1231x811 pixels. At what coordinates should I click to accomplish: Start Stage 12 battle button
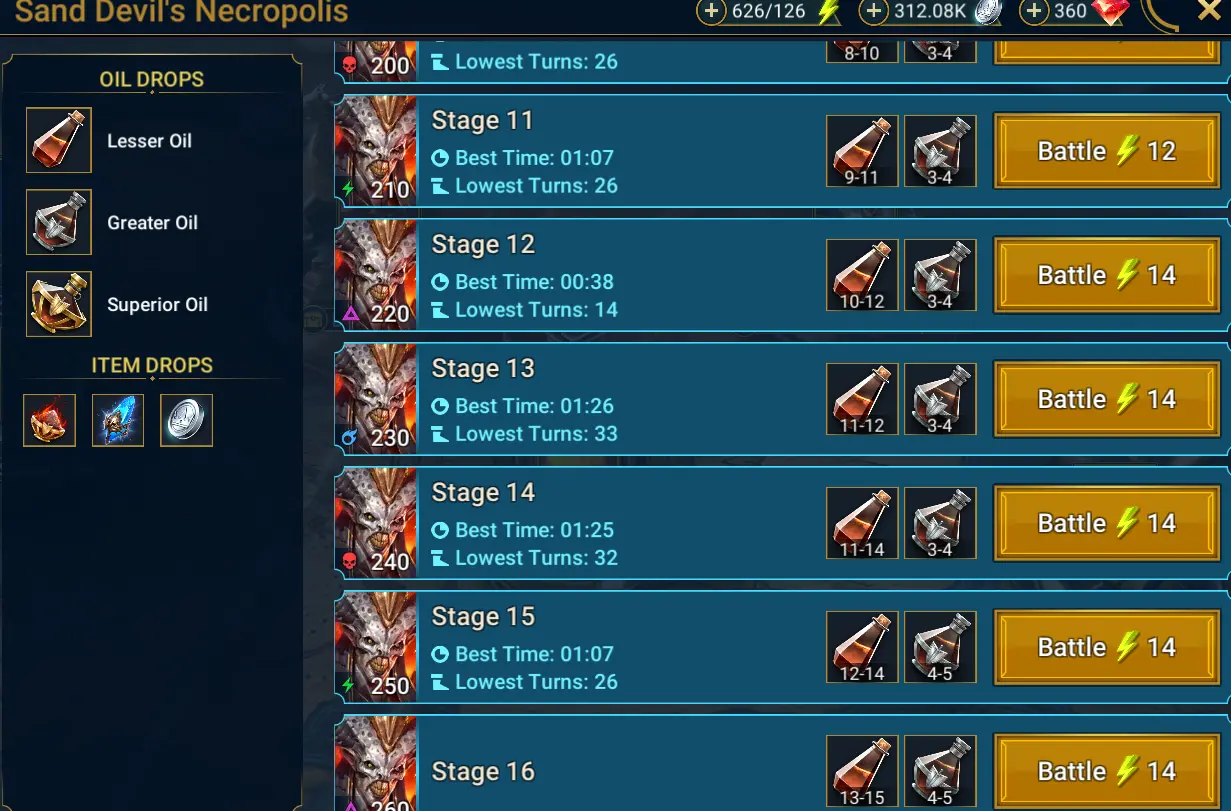click(x=1107, y=275)
